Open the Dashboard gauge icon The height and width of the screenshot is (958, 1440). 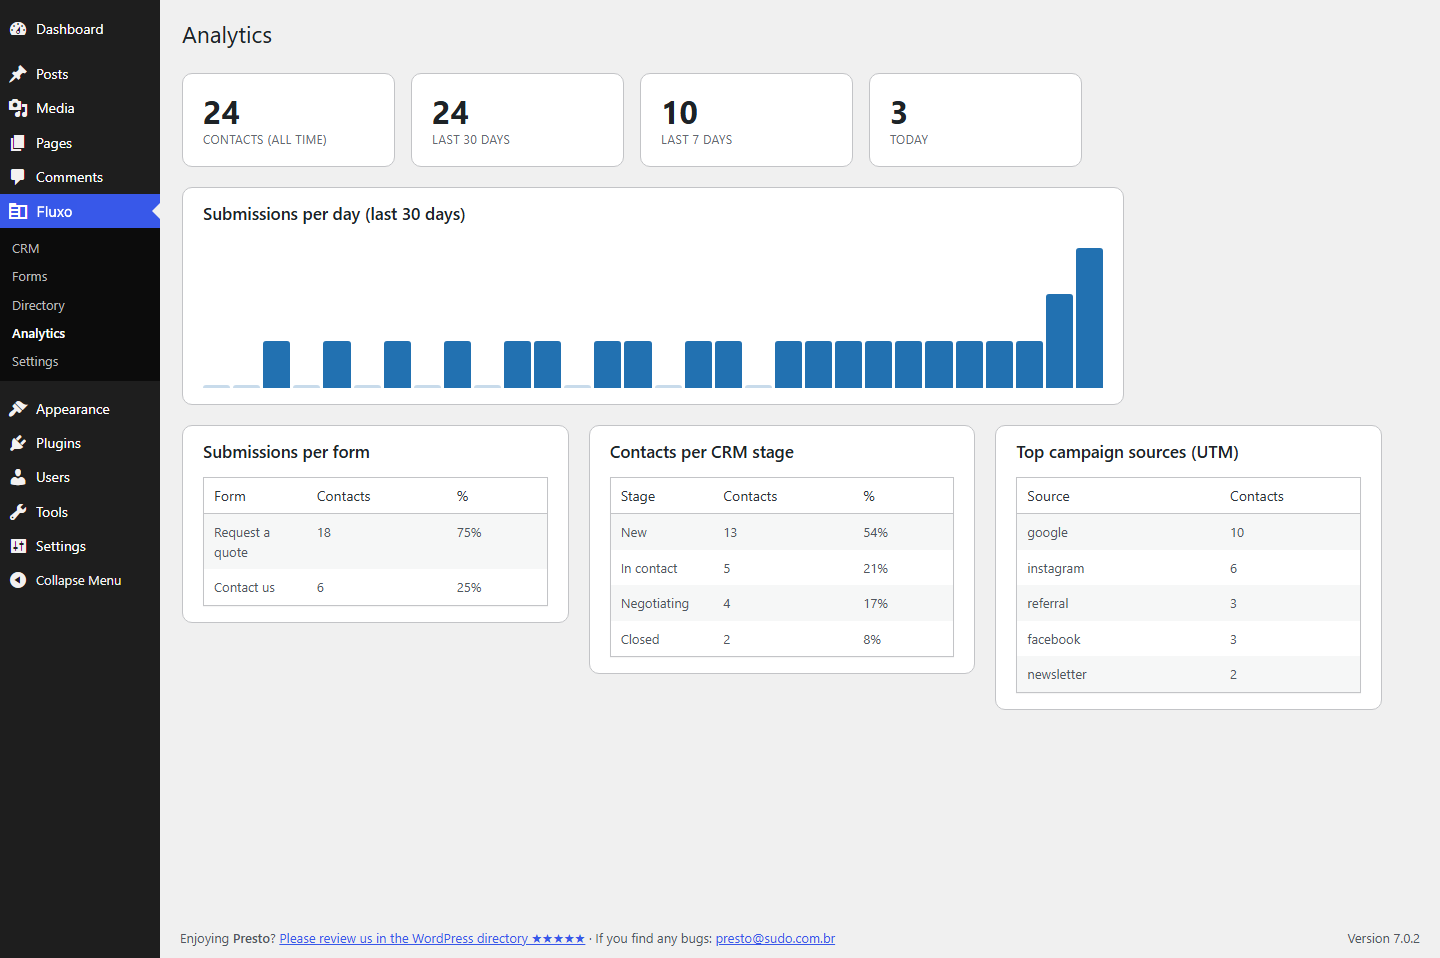[18, 29]
